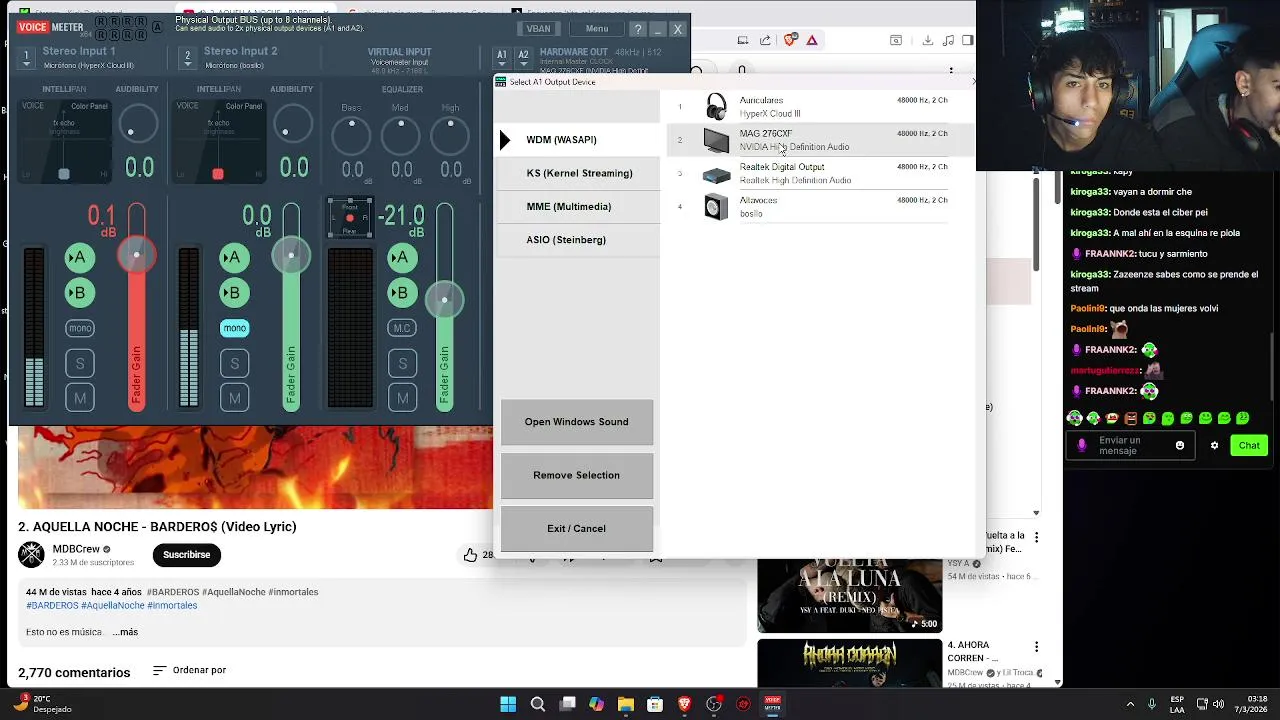Screen dimensions: 1280x720
Task: Open Voicemeeter help question mark
Action: tap(637, 29)
